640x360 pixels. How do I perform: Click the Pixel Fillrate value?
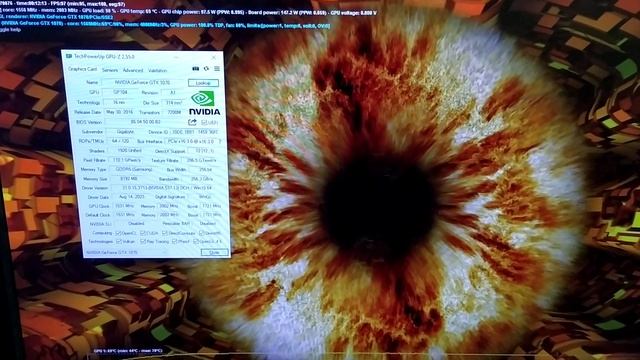click(127, 160)
